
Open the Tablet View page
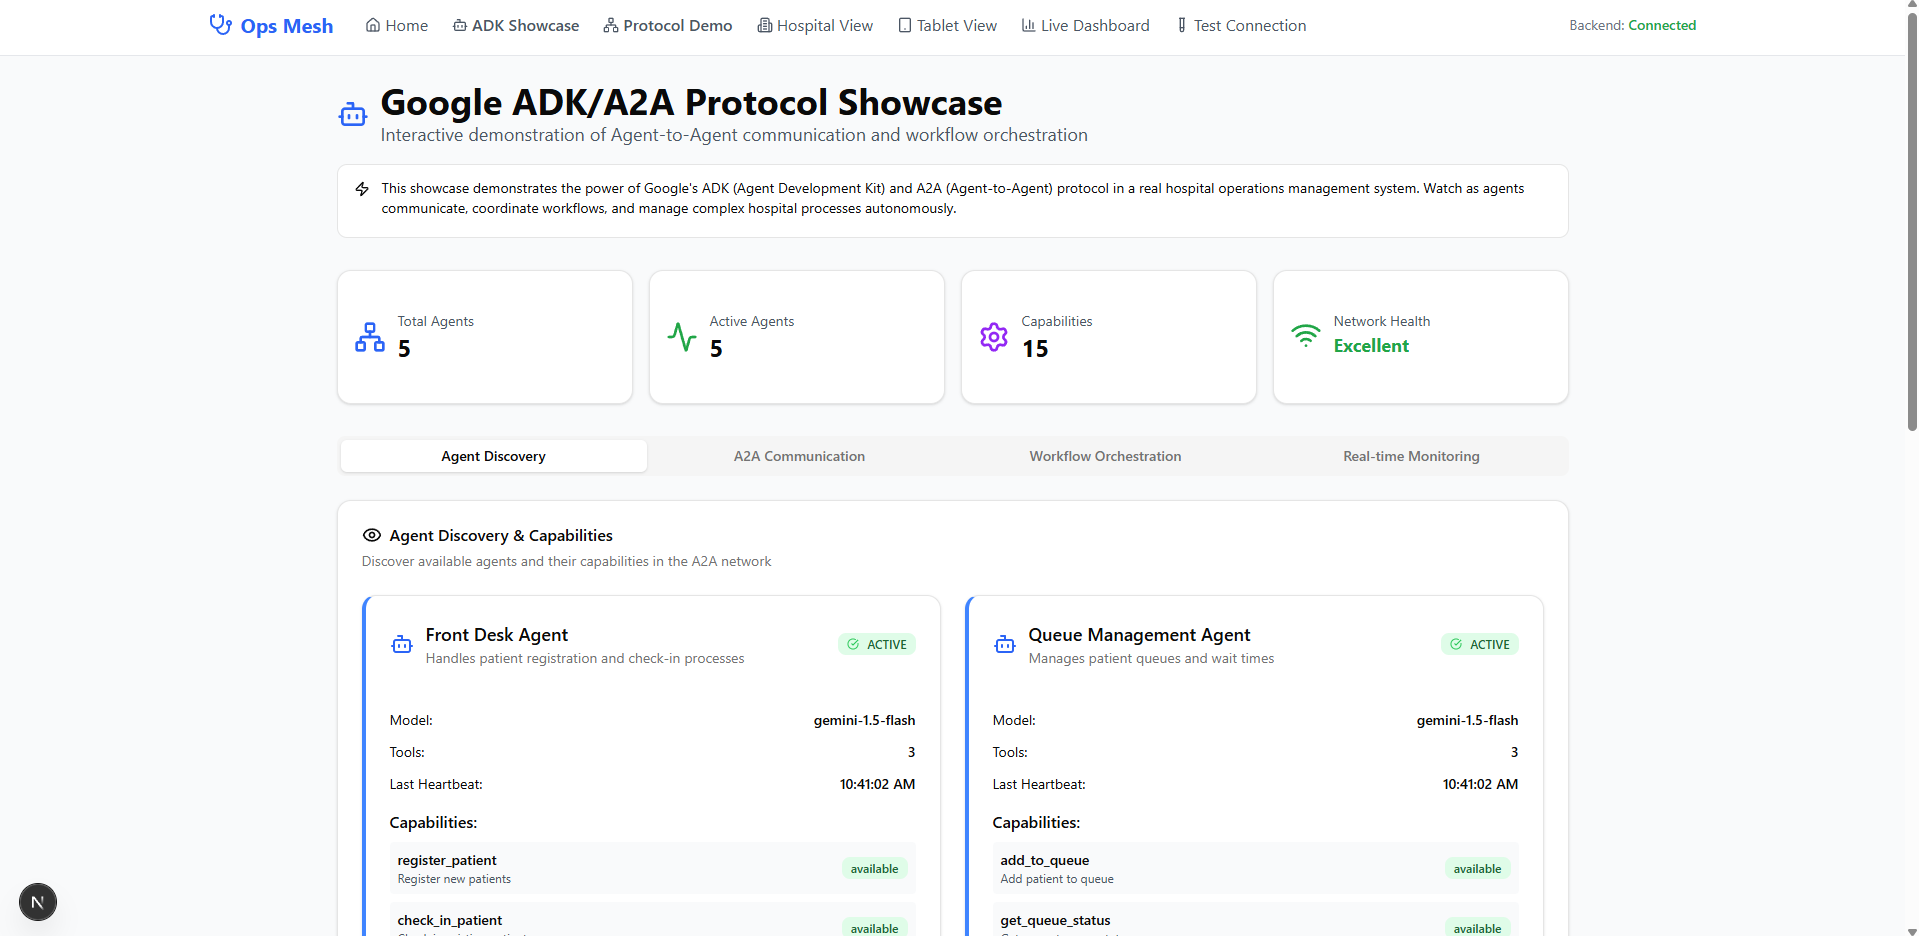[948, 25]
